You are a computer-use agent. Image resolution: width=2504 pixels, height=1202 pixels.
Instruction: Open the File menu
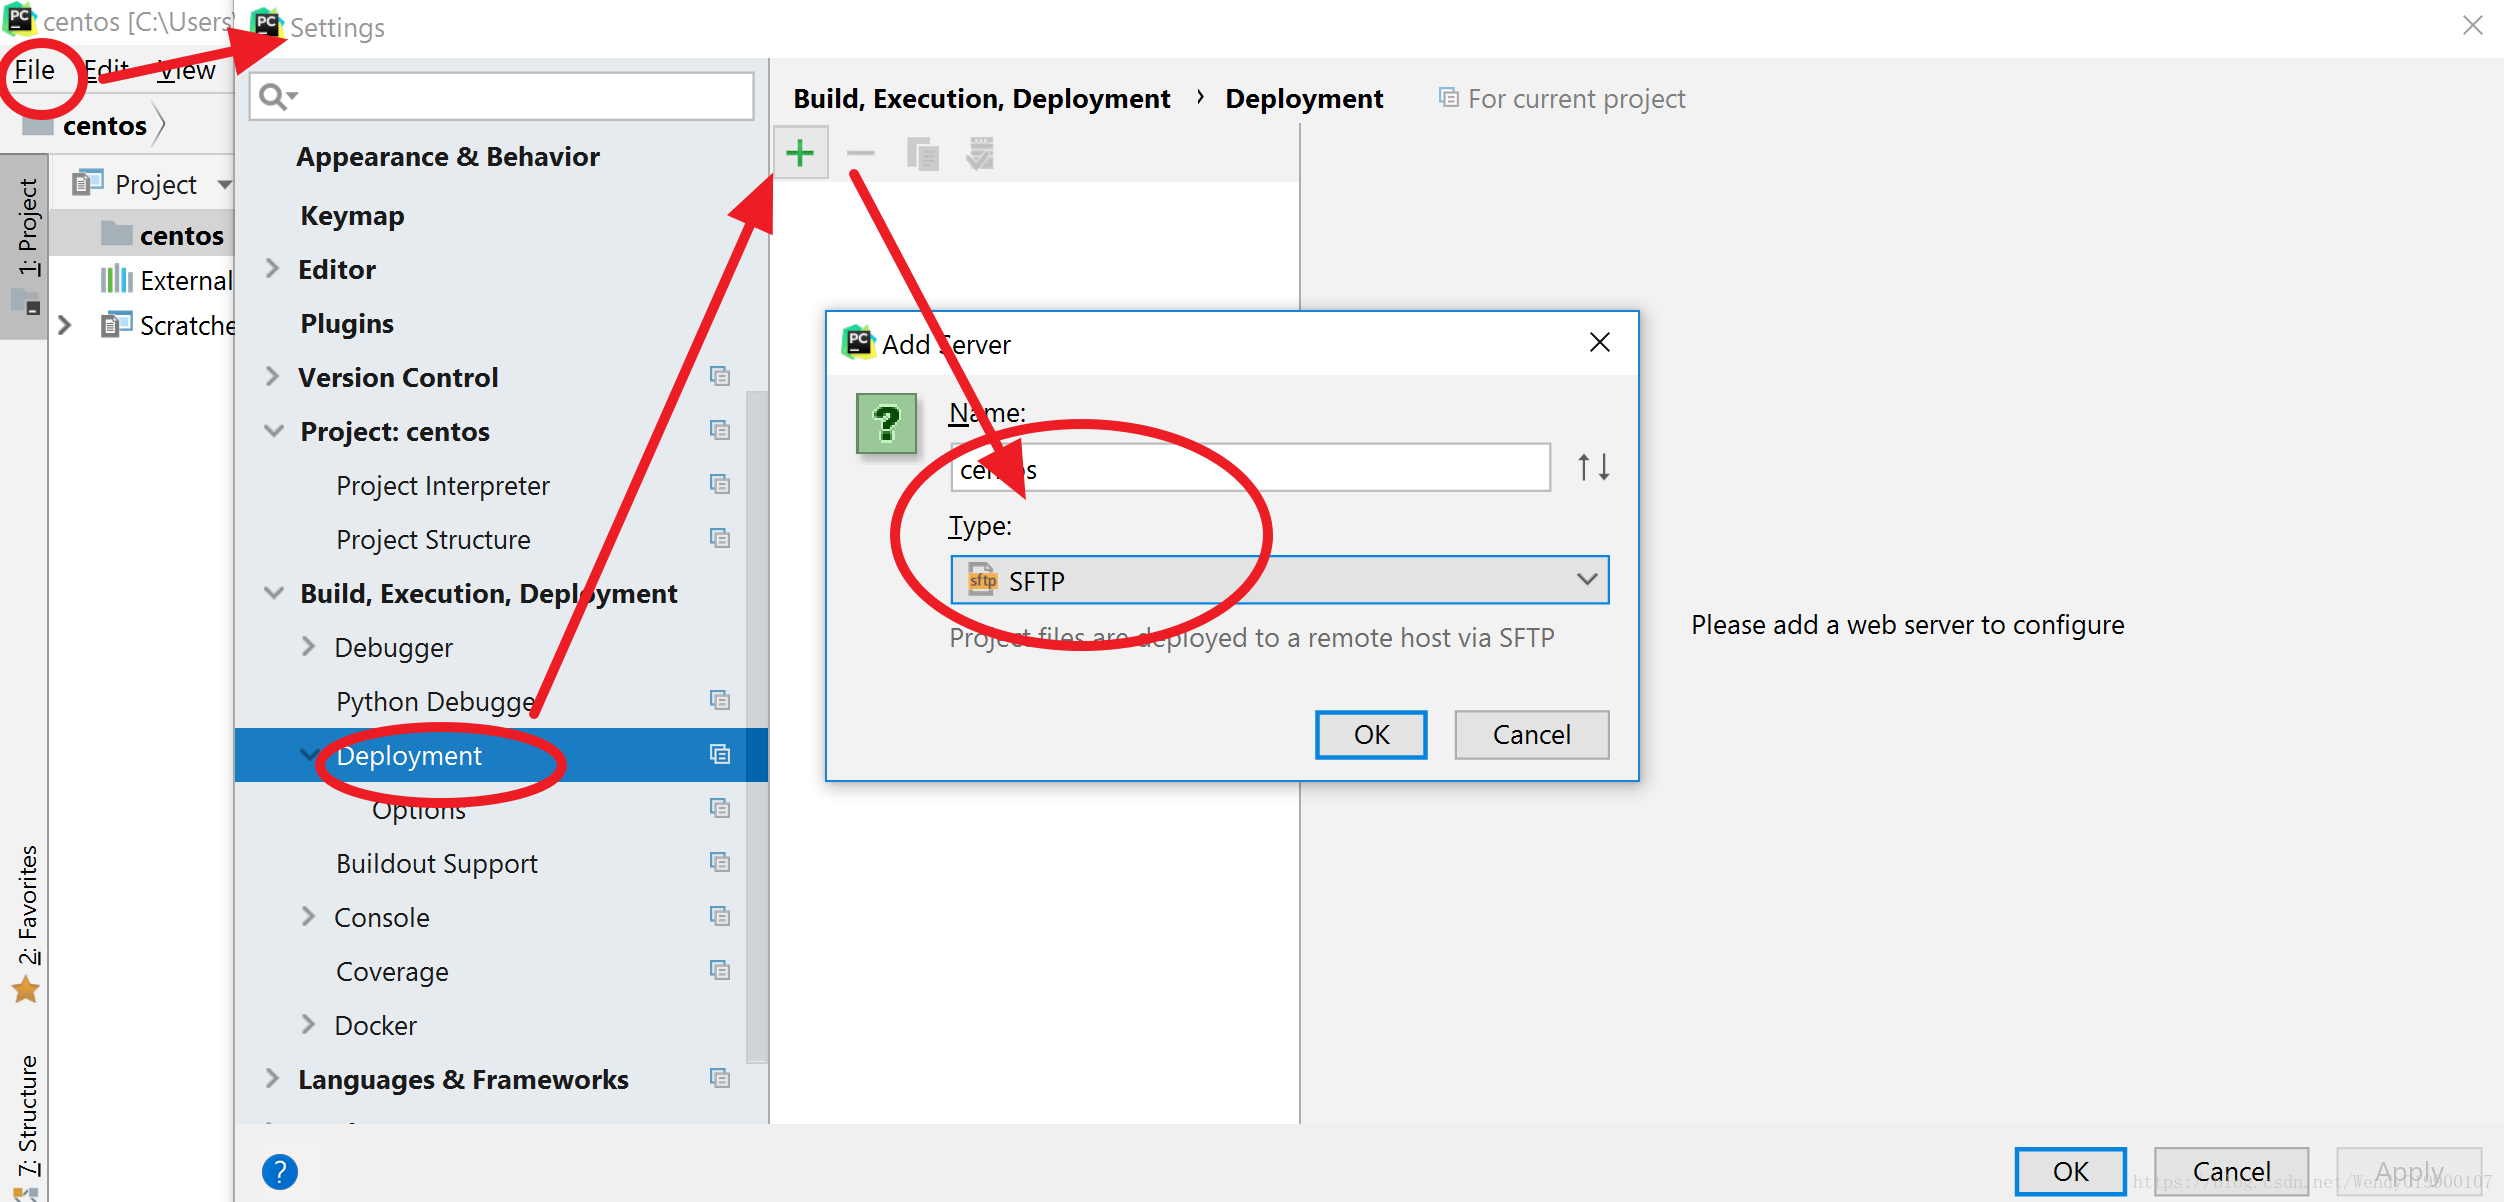[x=34, y=70]
